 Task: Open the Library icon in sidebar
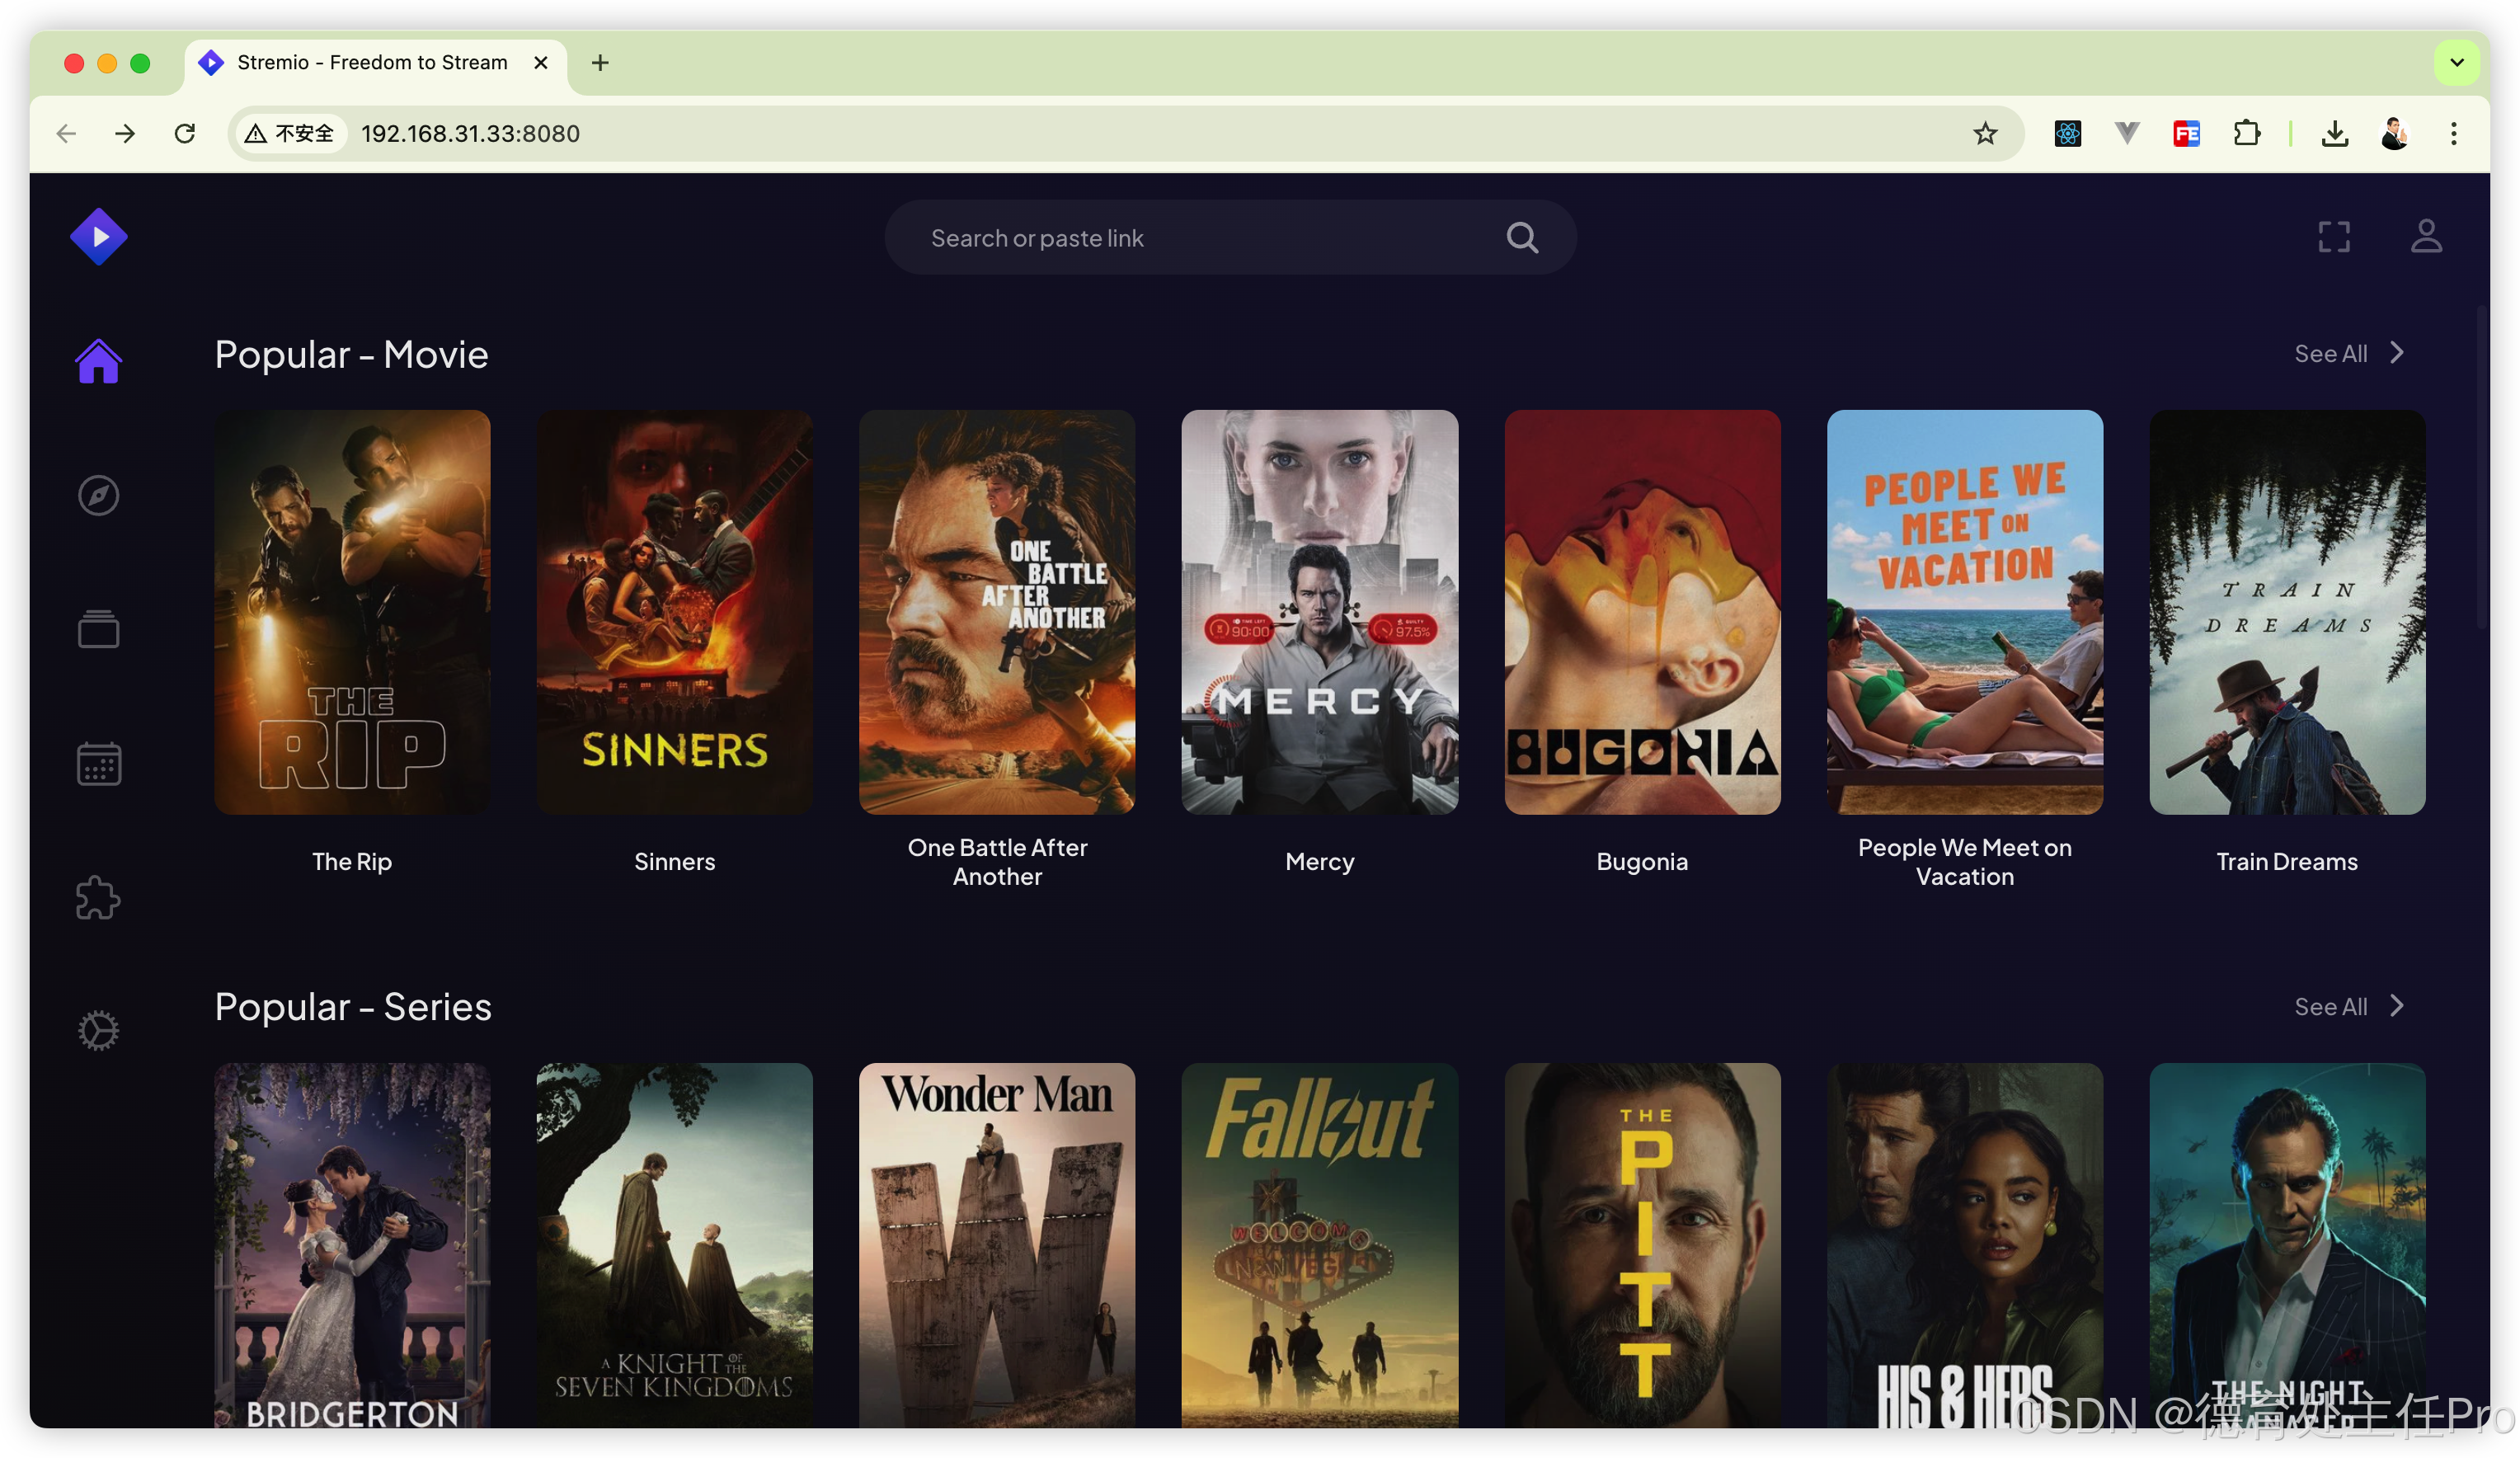click(98, 629)
